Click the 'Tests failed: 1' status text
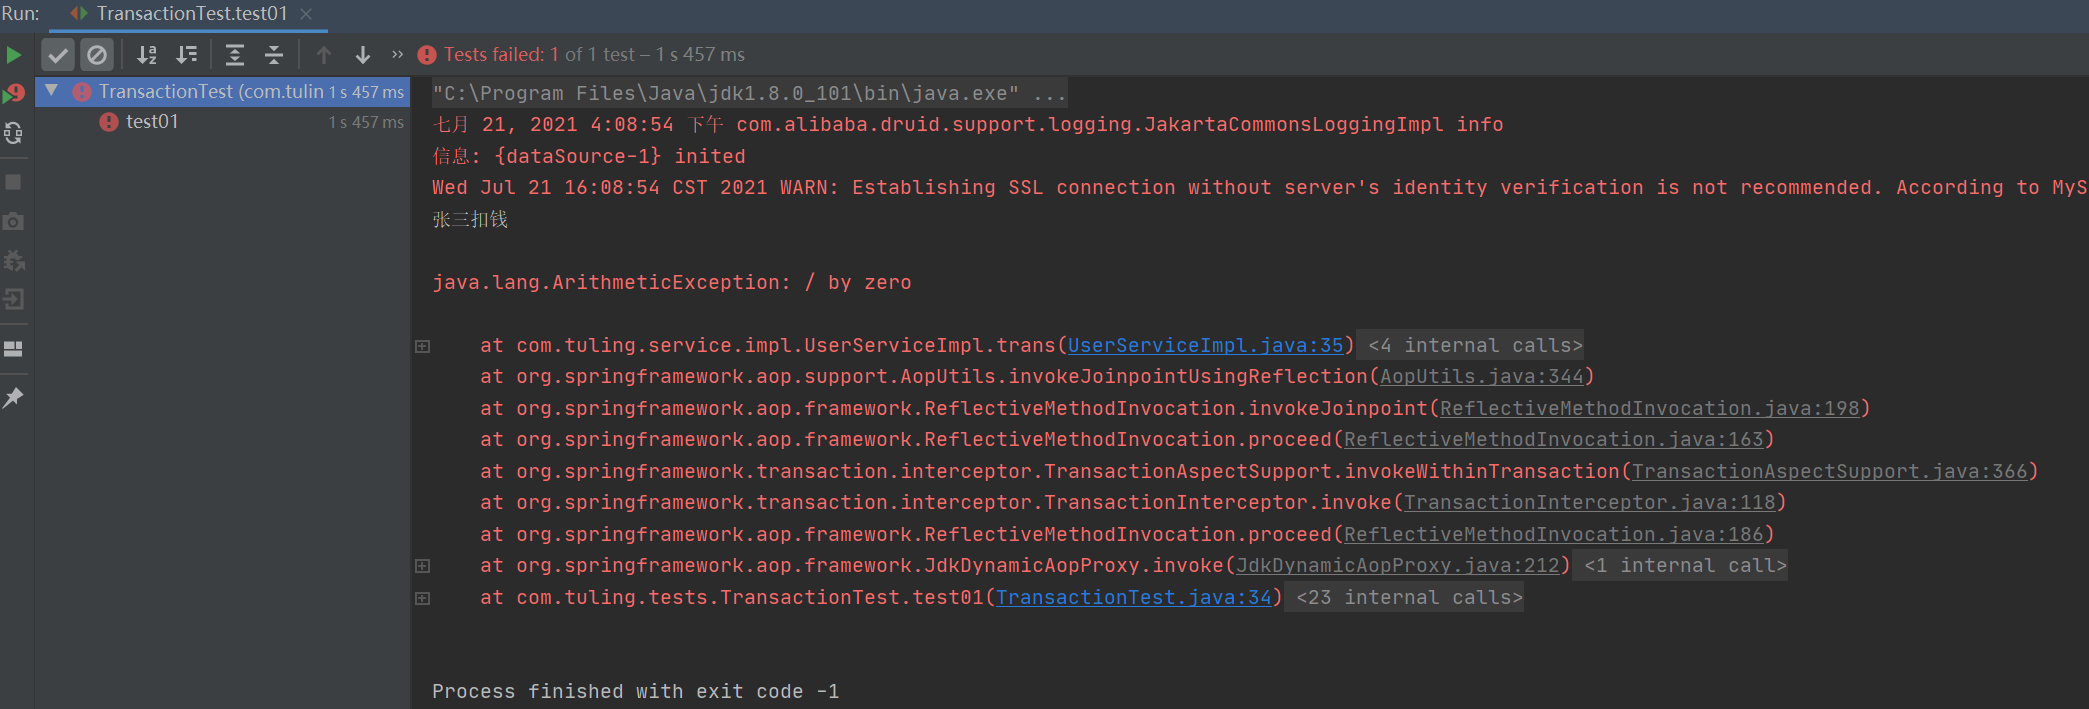Screen dimensions: 2089x709 (502, 55)
